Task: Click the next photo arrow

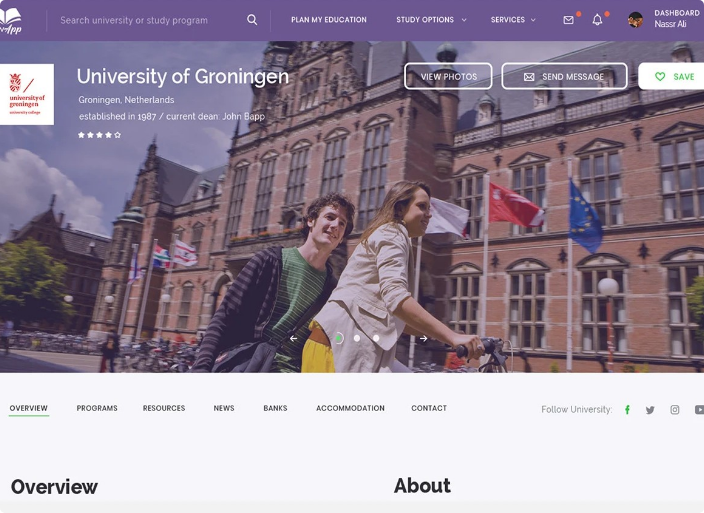Action: (423, 338)
